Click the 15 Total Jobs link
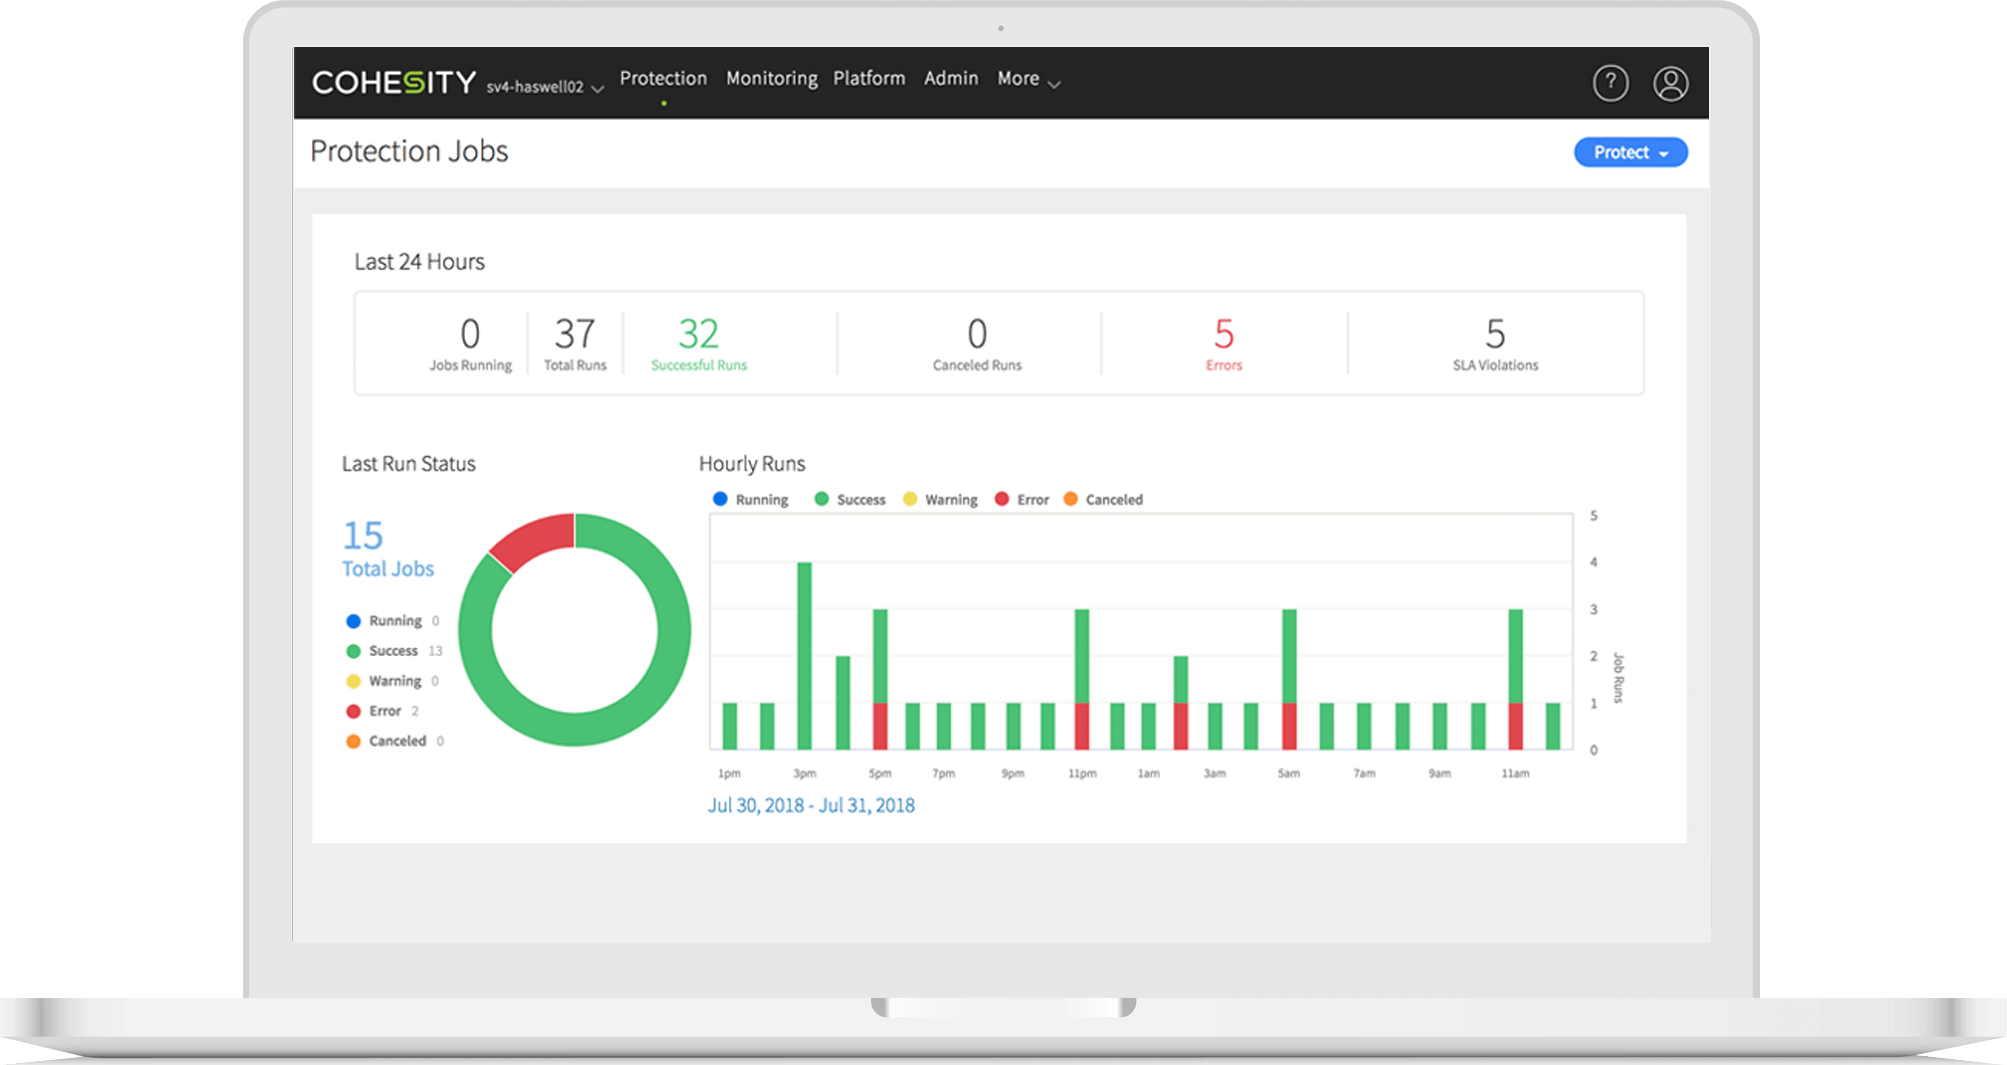The height and width of the screenshot is (1065, 2007). (x=388, y=549)
